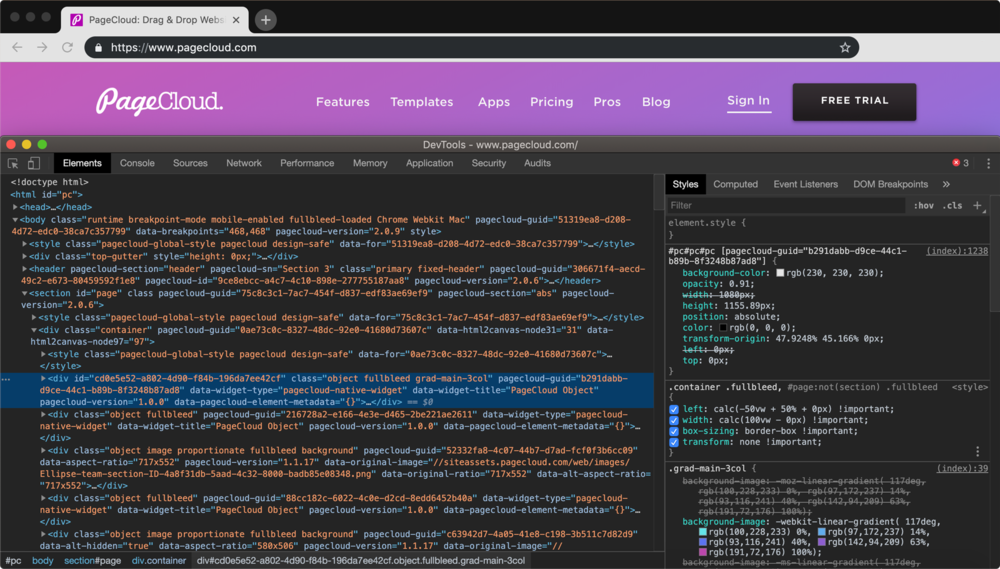
Task: Click the PageCloud tab favicon
Action: pos(77,20)
